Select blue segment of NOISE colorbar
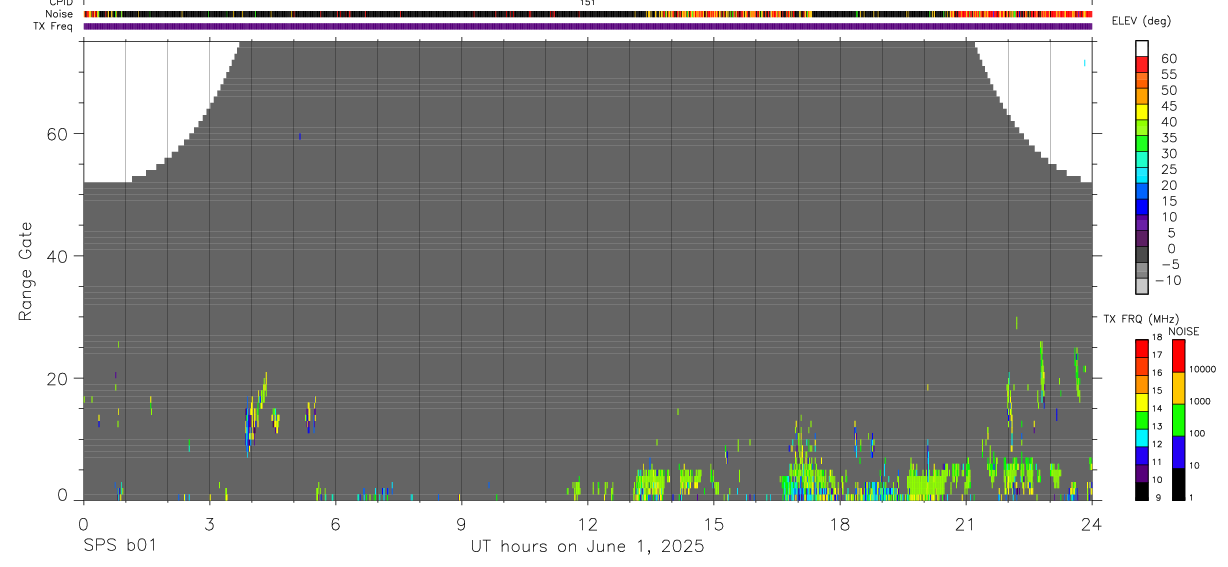Viewport: 1228px width, 567px height. tap(1179, 452)
